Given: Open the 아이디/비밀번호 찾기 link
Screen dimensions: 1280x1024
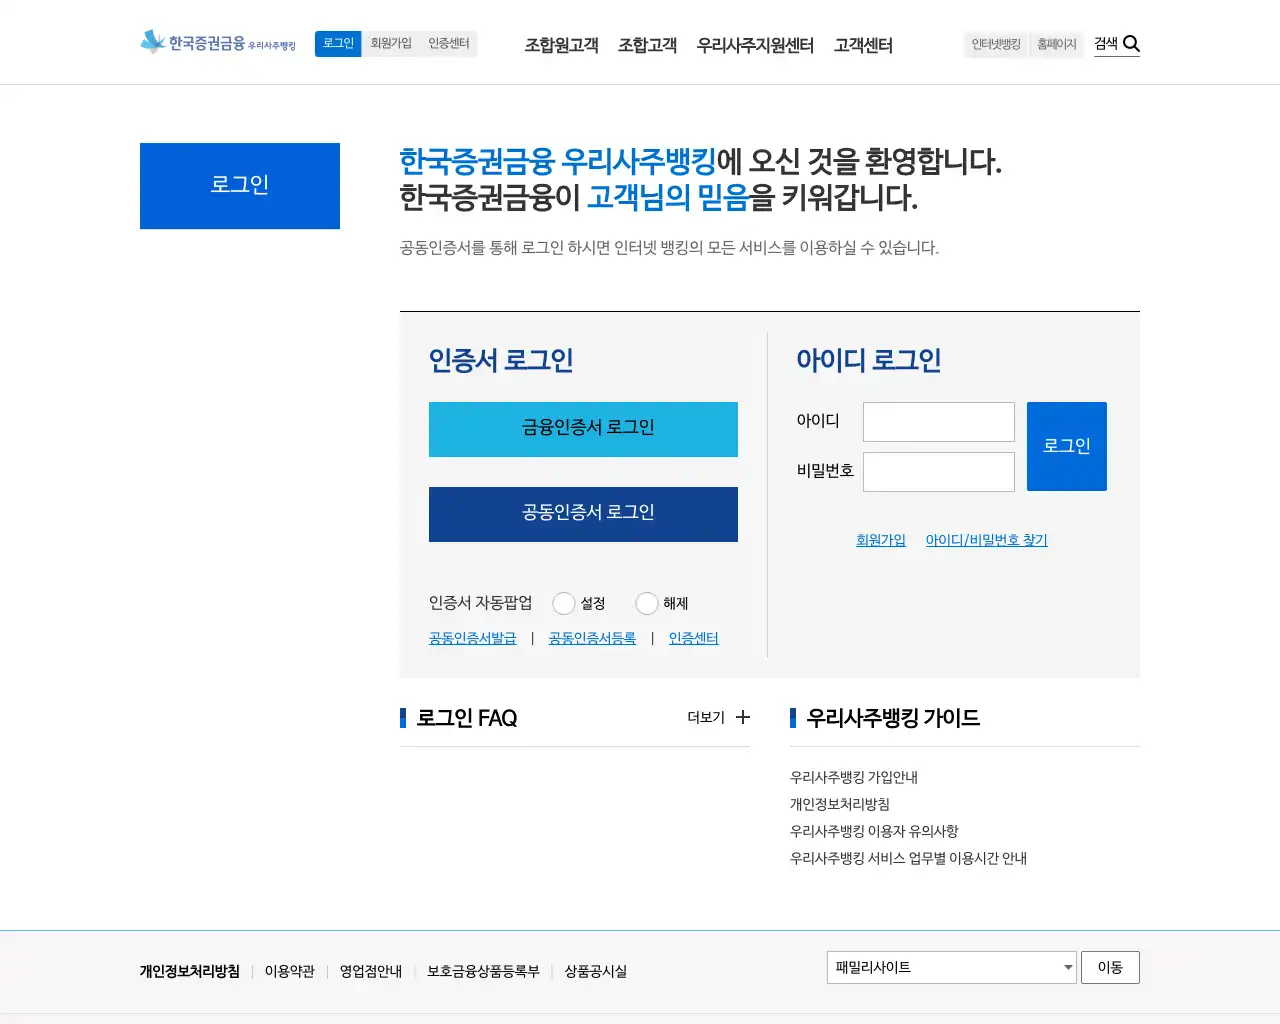Looking at the screenshot, I should 987,540.
